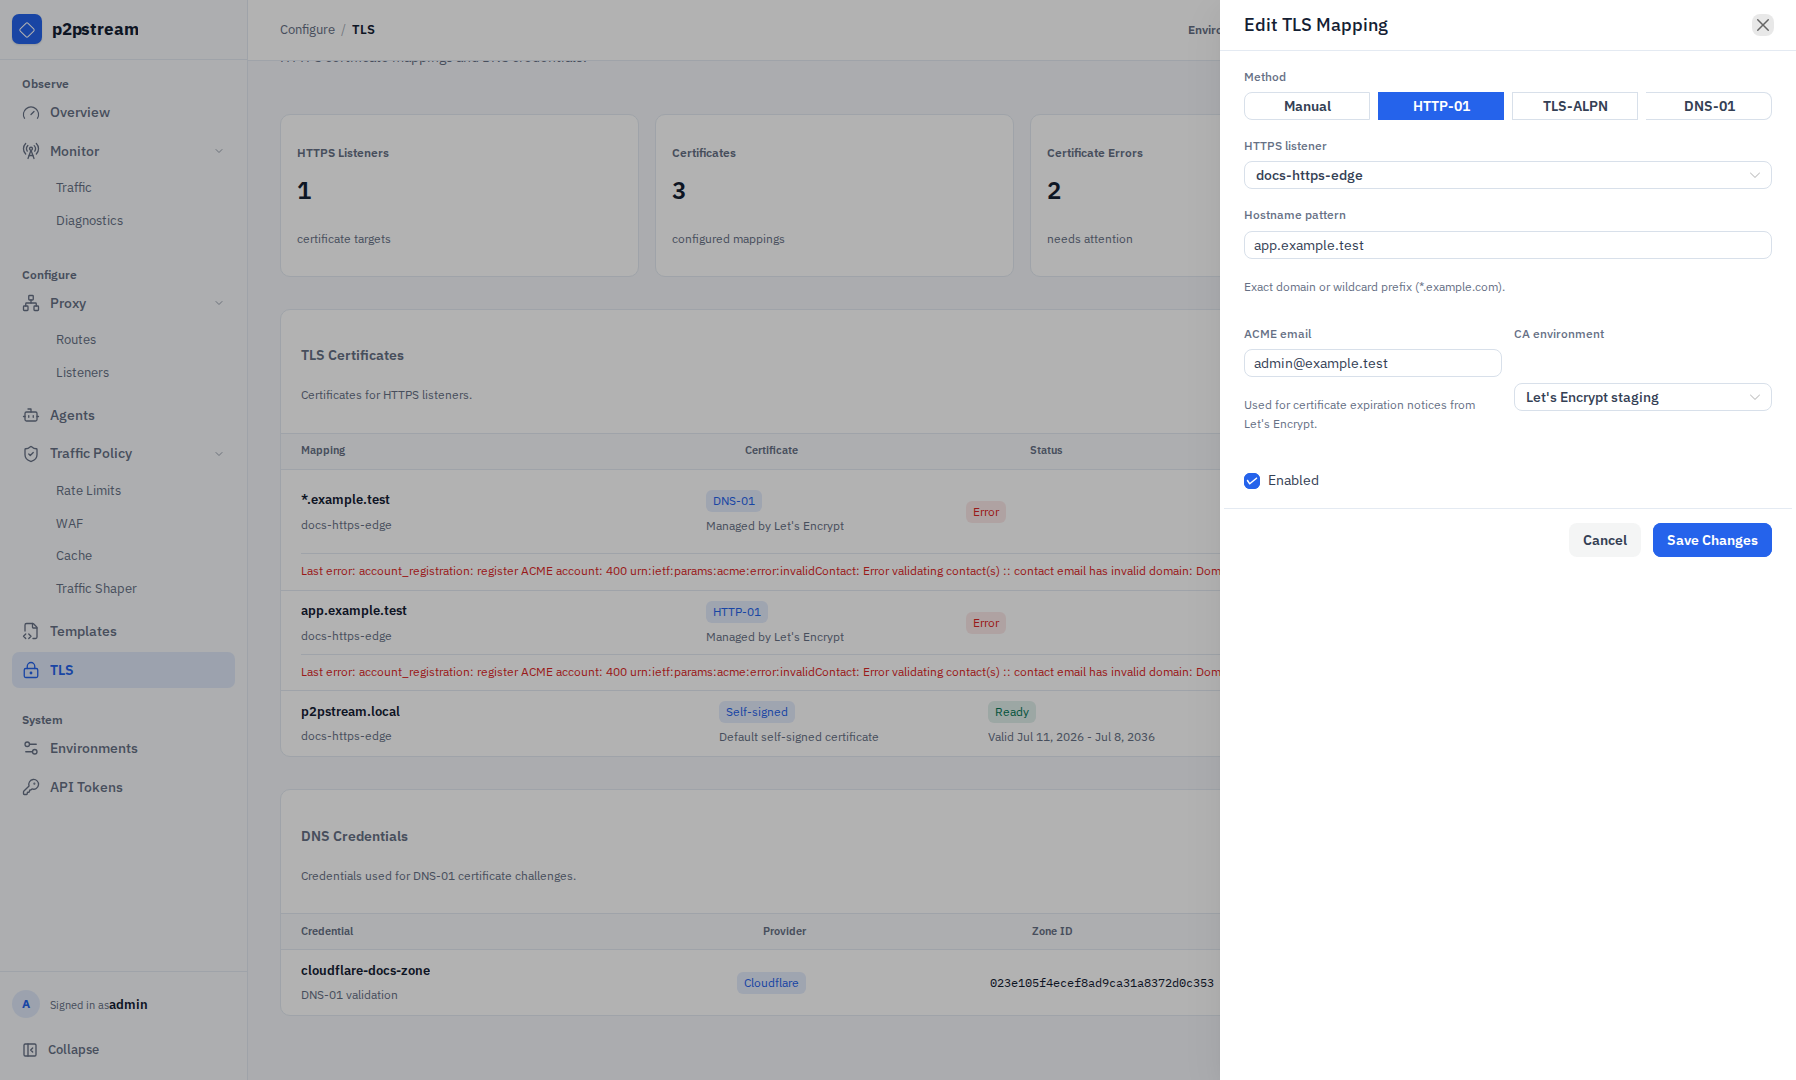The height and width of the screenshot is (1080, 1796).
Task: Collapse the Monitor section chevron
Action: (x=219, y=151)
